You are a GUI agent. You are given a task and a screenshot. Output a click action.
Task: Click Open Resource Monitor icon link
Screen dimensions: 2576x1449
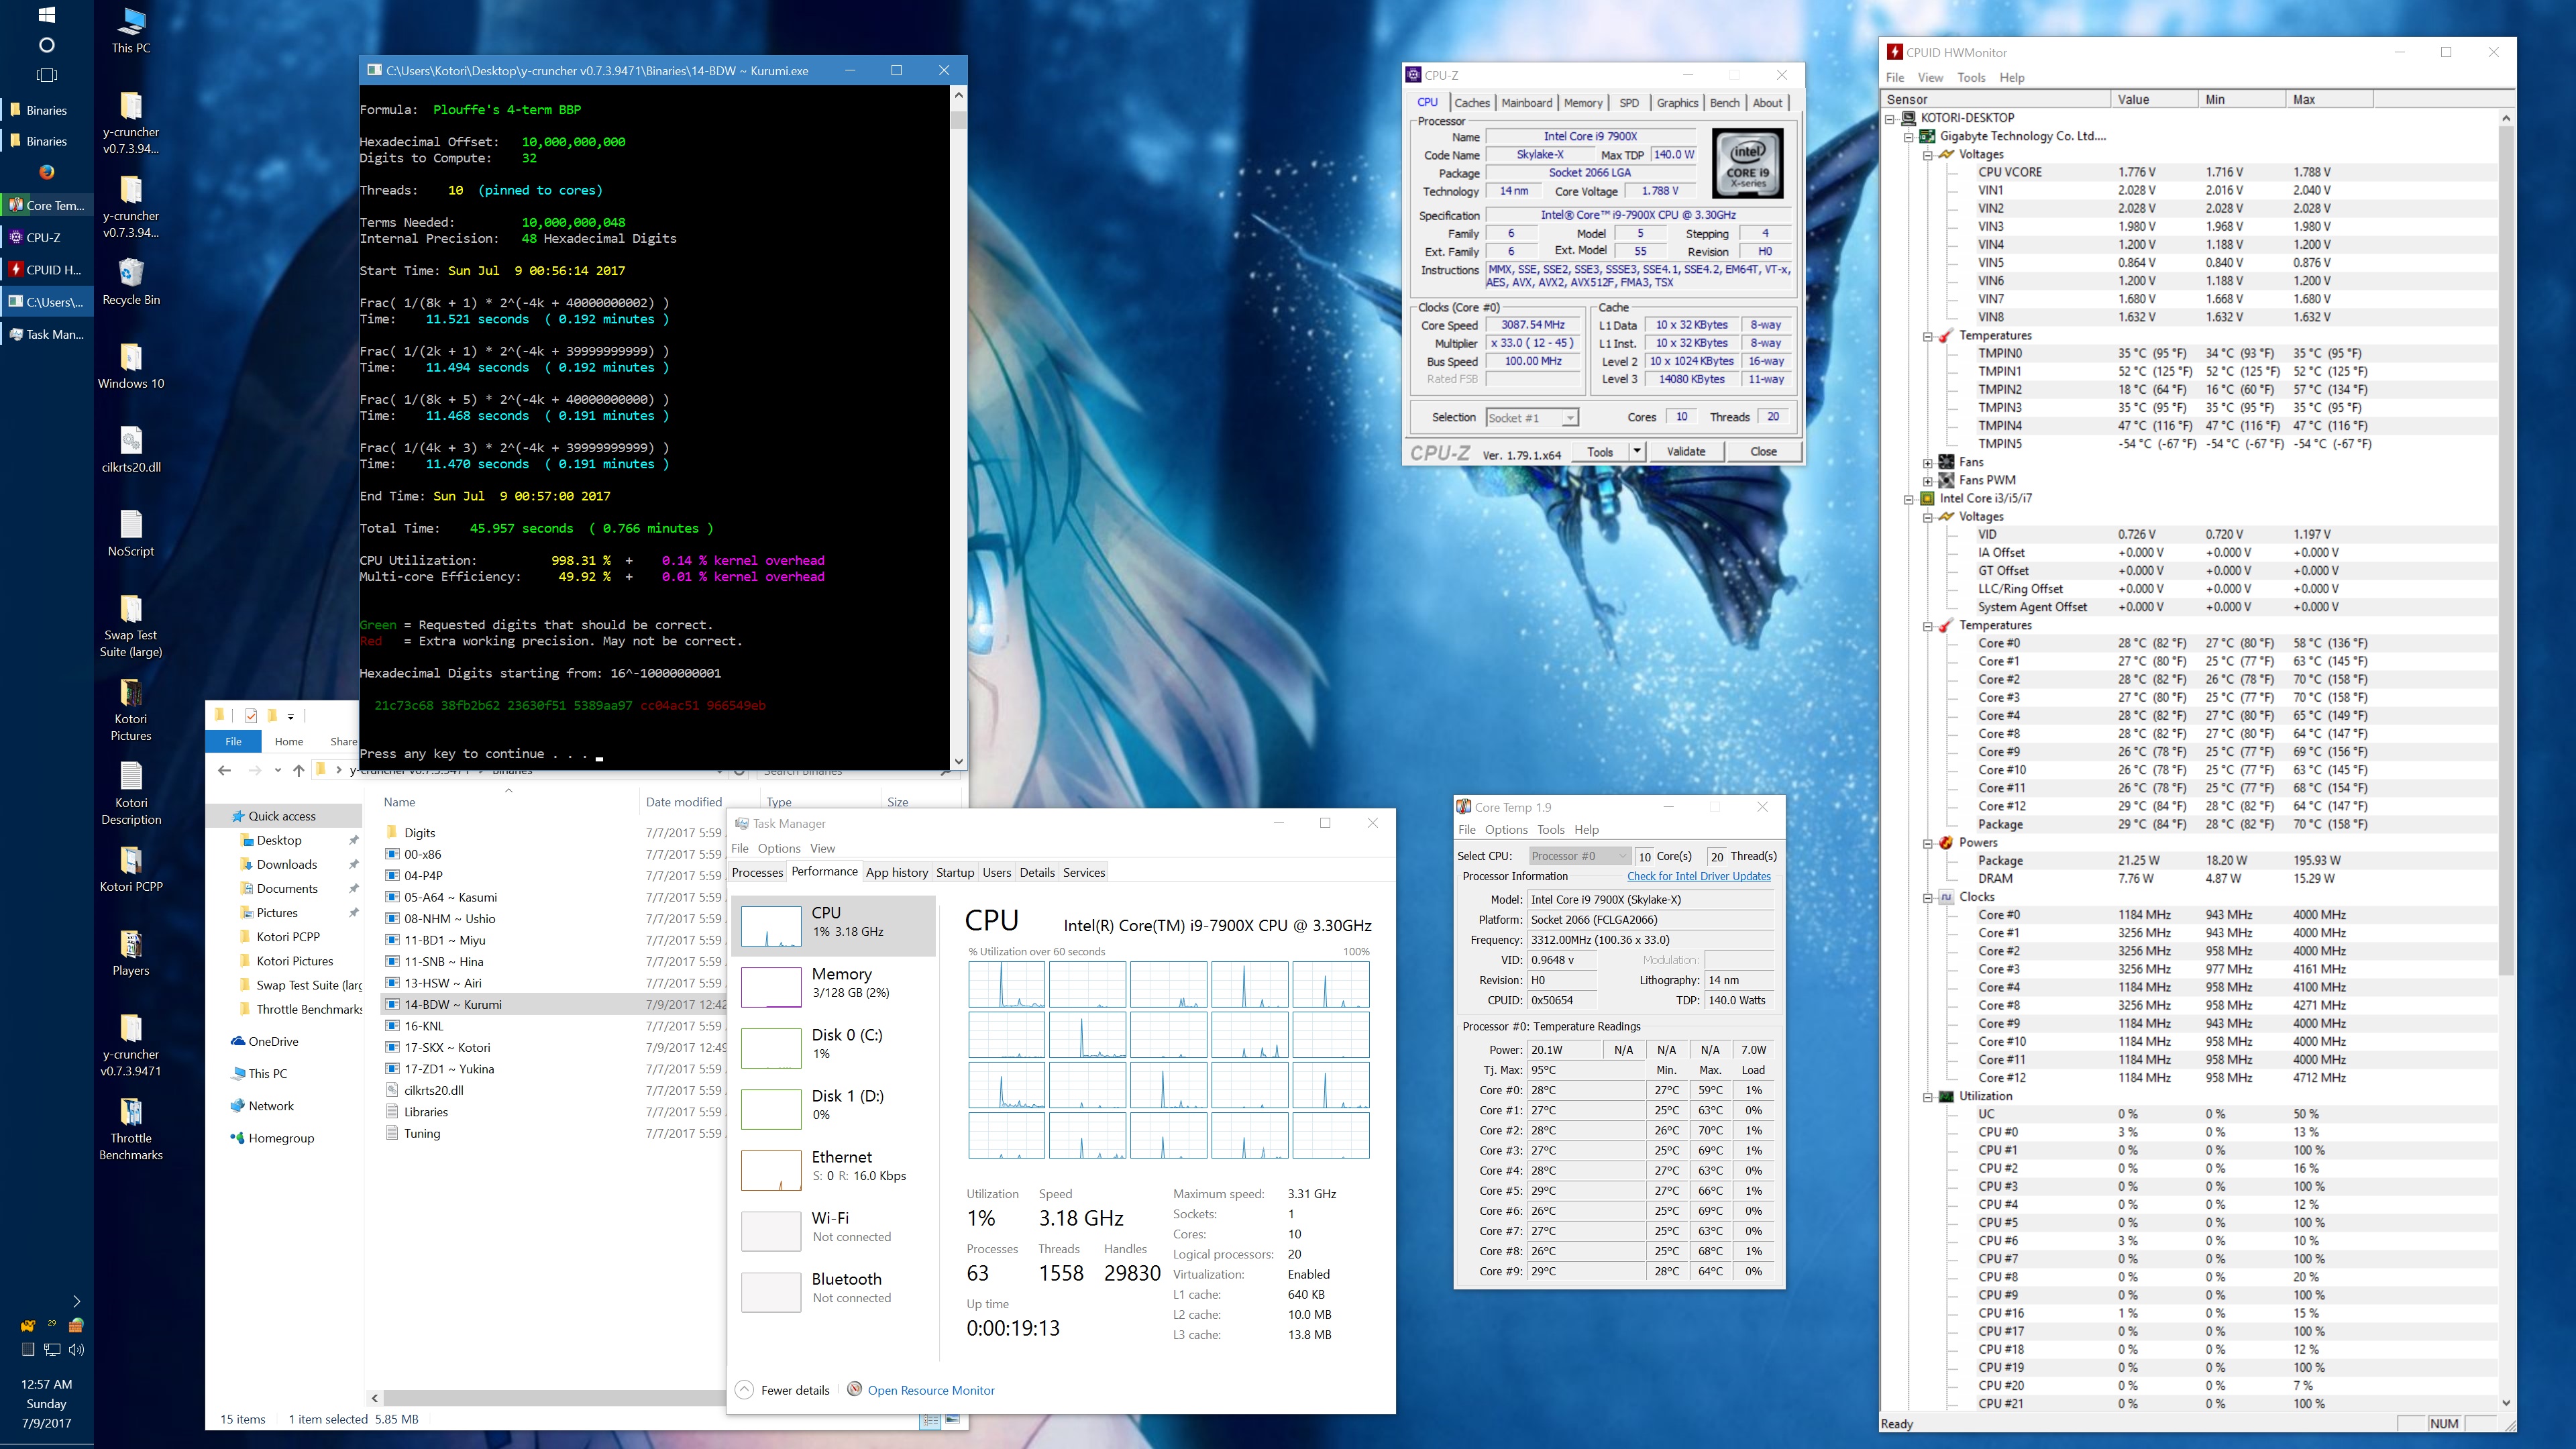[855, 1389]
